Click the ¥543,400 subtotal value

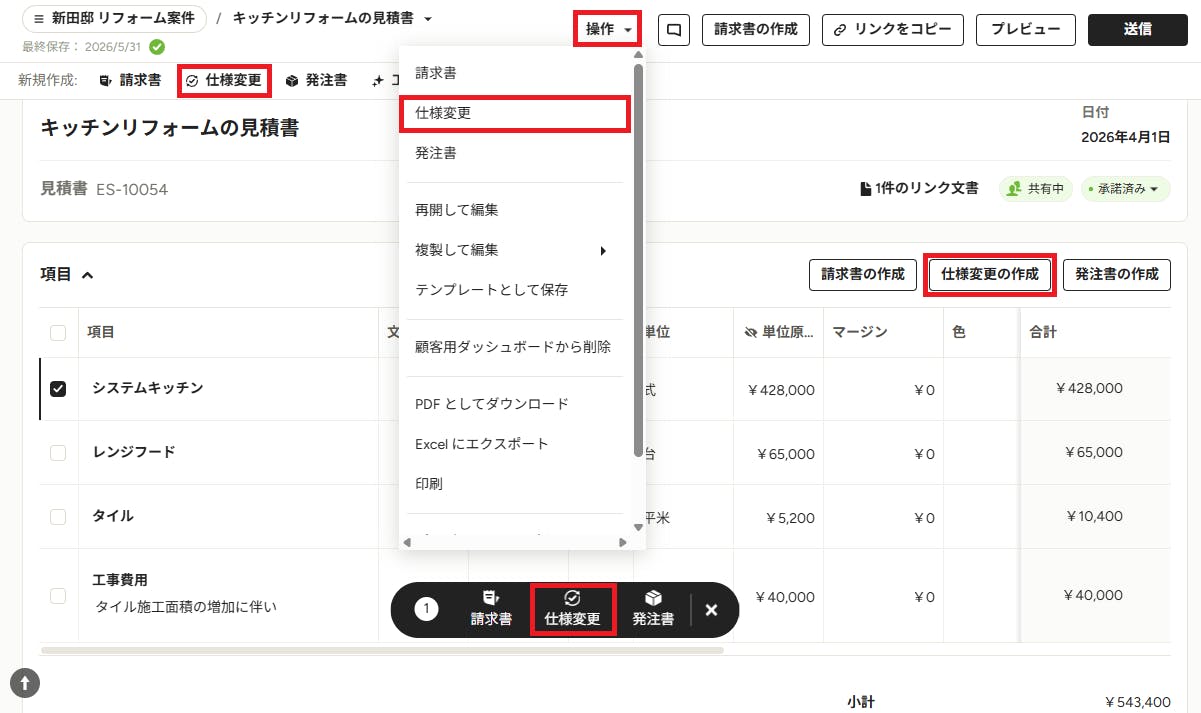[x=1138, y=702]
